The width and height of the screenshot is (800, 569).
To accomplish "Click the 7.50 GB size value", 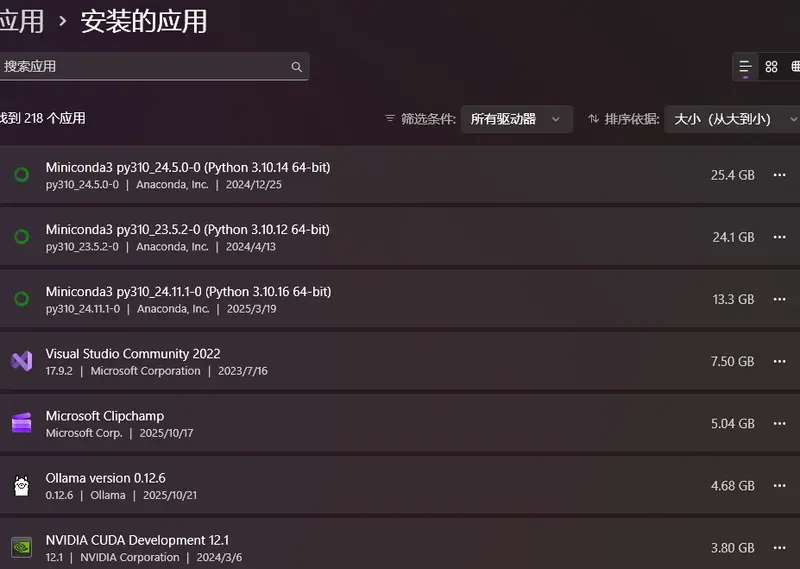I will pos(732,361).
